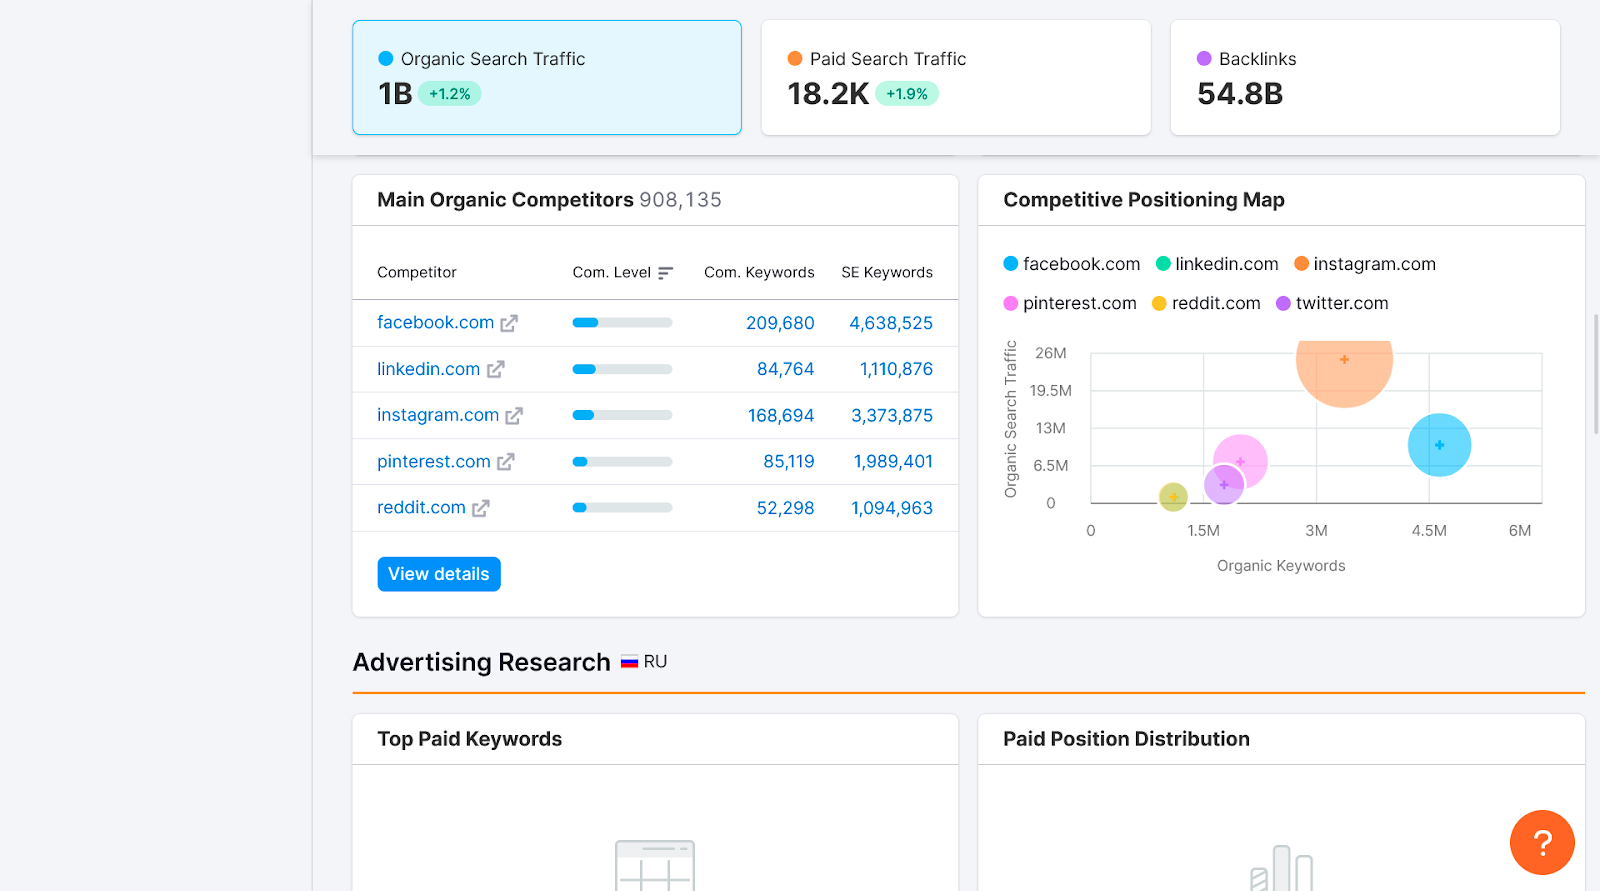Open linkedin.com external link icon
Viewport: 1600px width, 891px height.
coord(495,369)
